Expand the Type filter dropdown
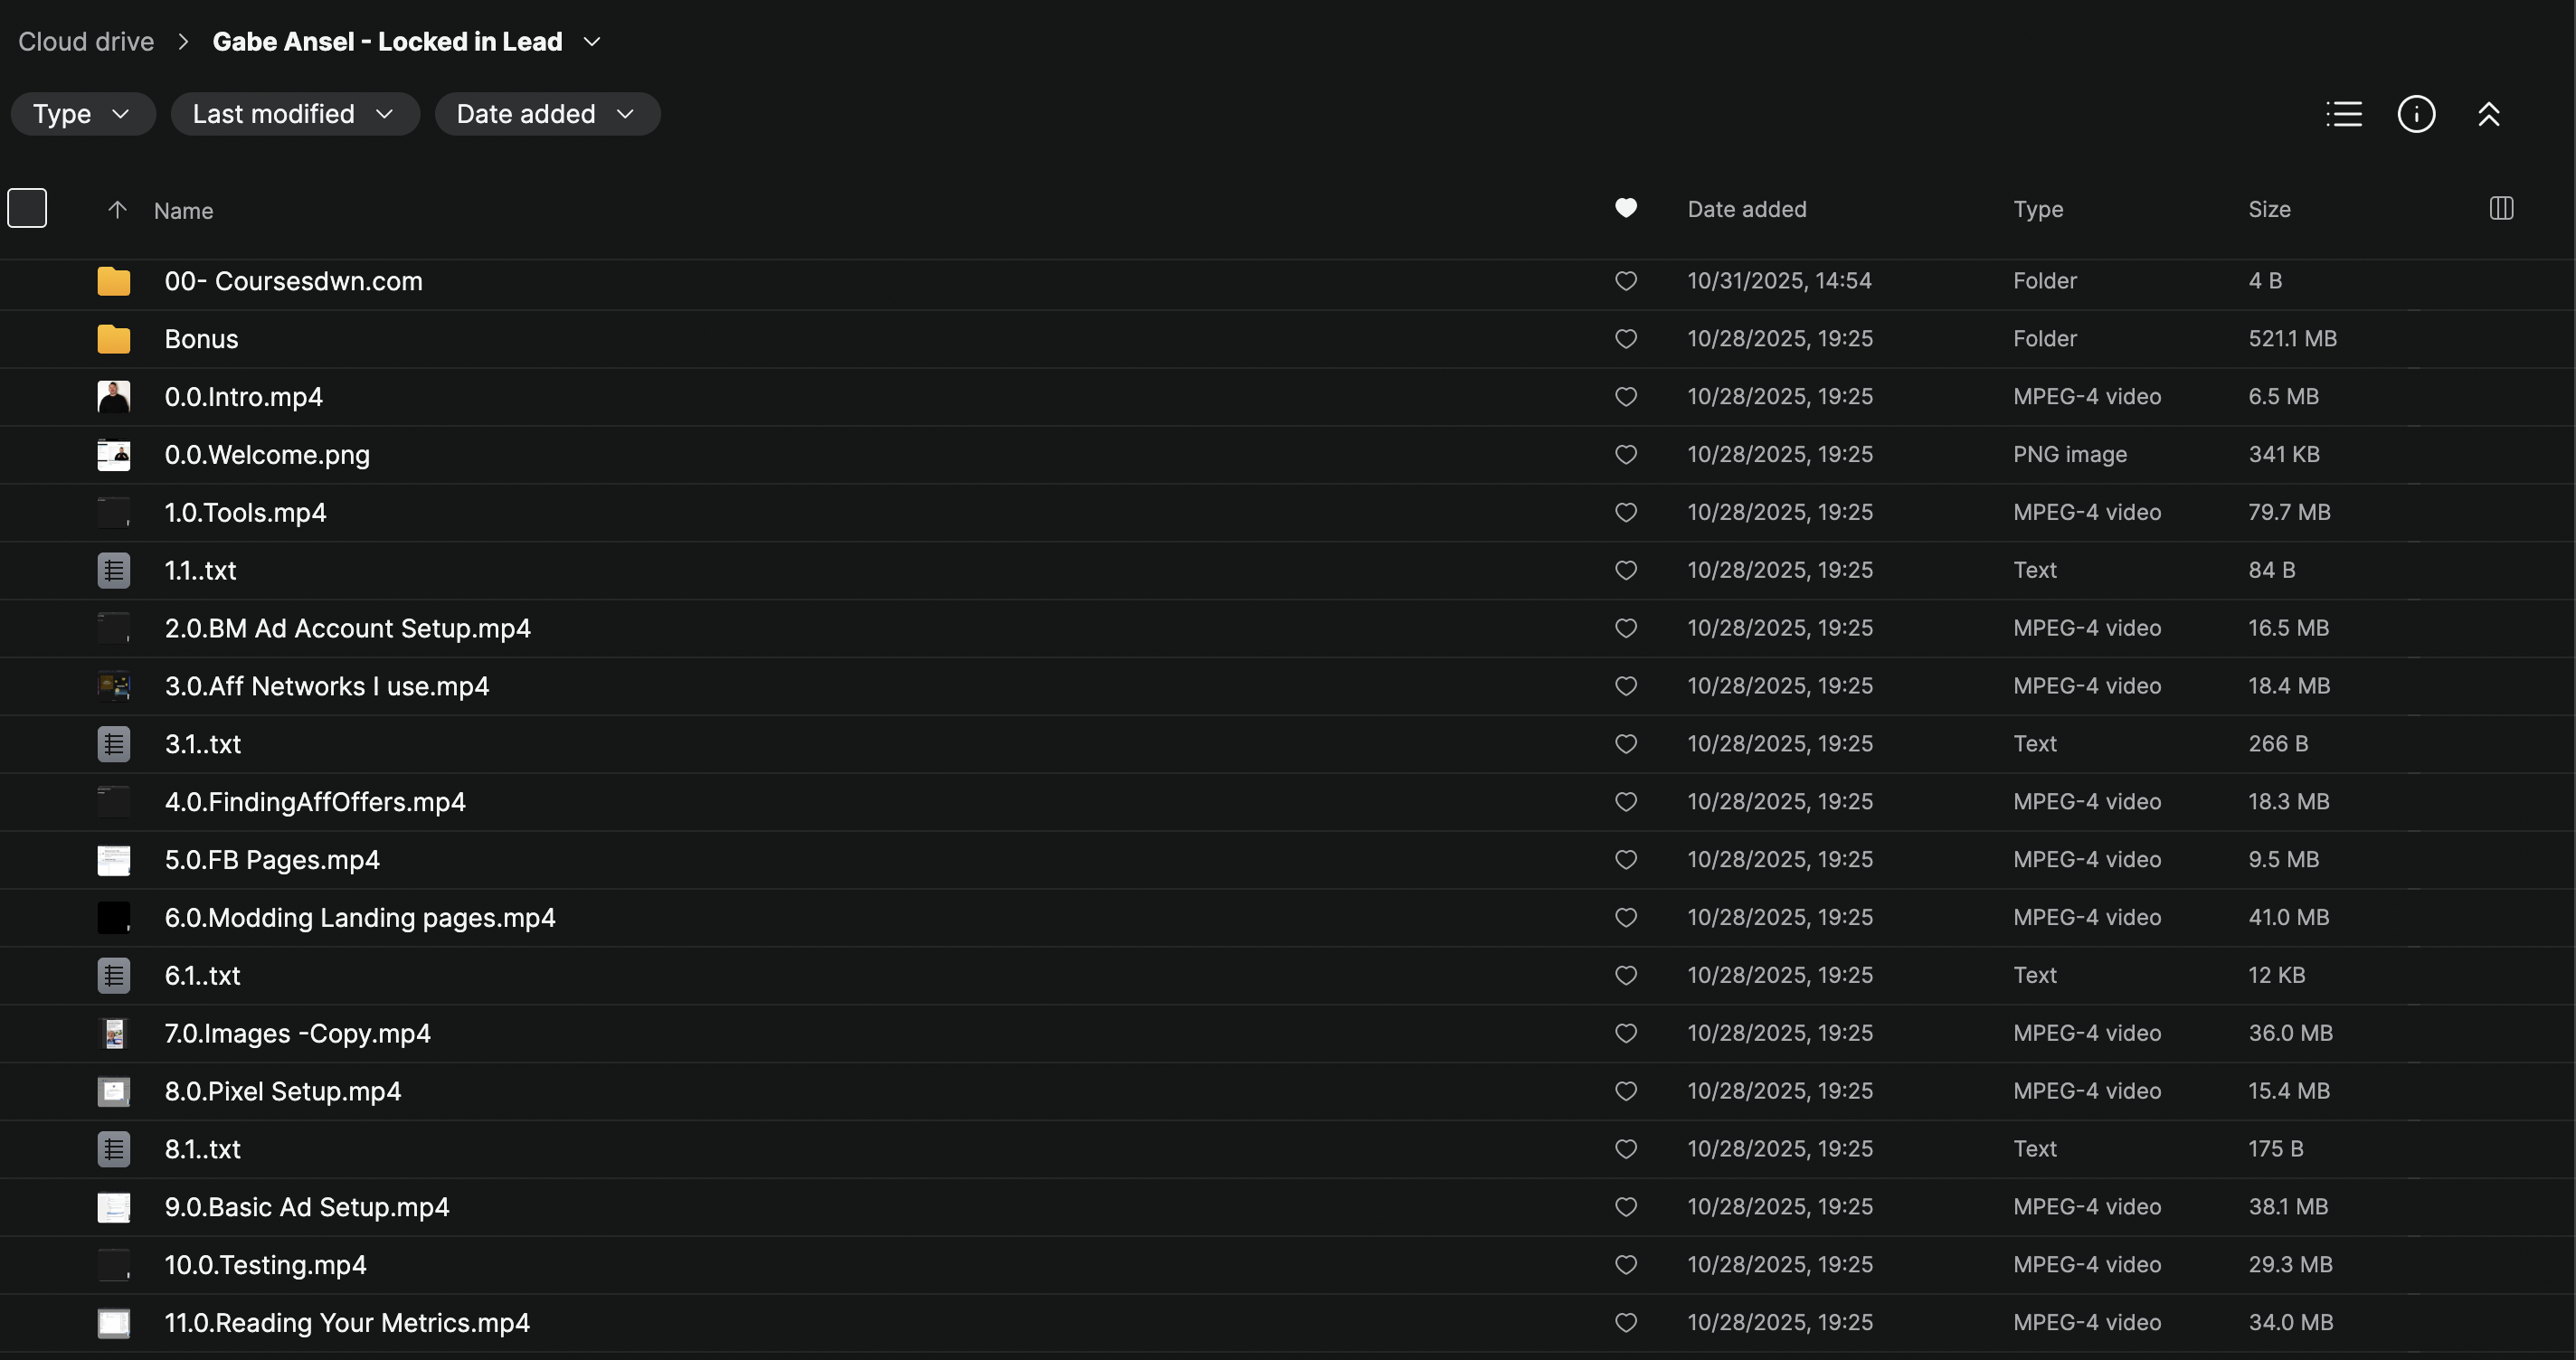This screenshot has height=1360, width=2576. click(83, 114)
